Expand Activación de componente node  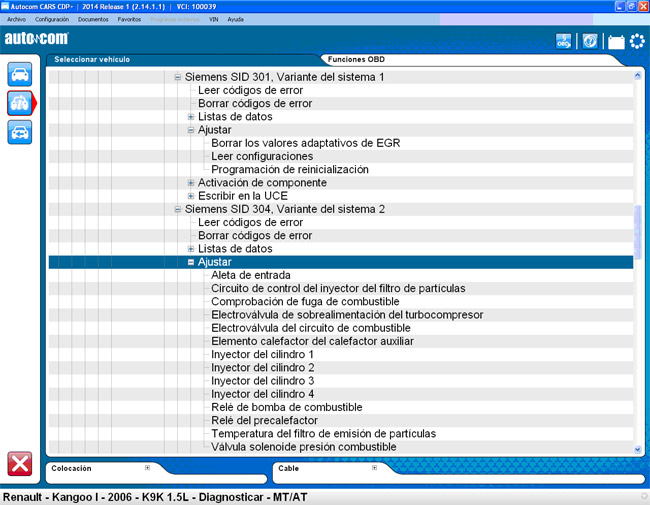tap(191, 183)
